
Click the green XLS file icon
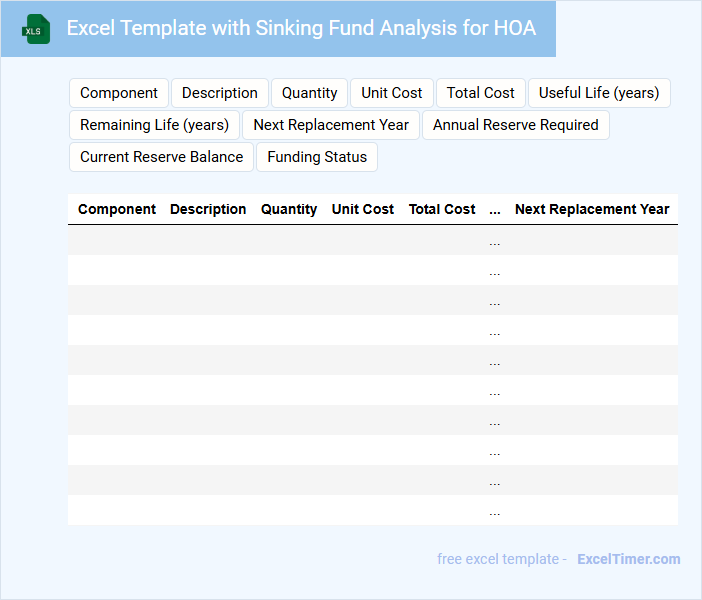tap(36, 29)
